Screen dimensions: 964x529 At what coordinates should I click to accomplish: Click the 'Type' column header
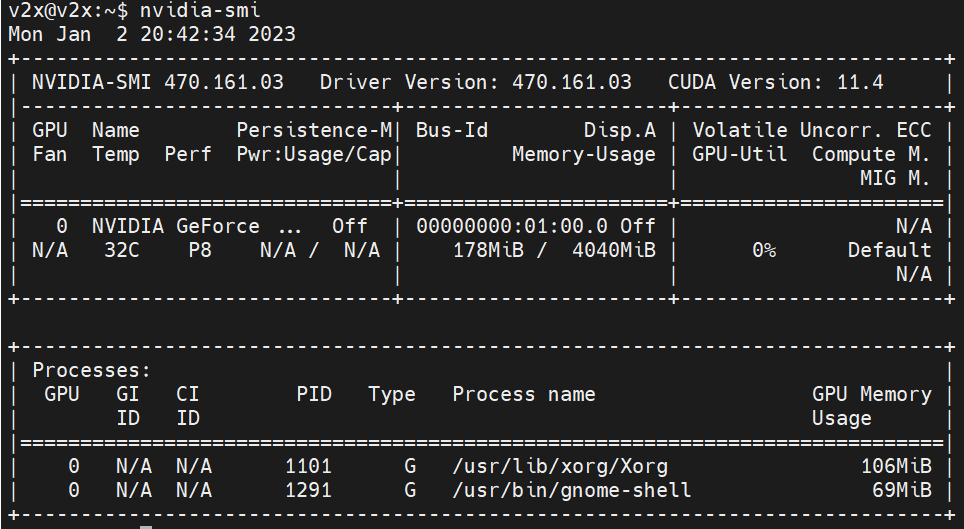392,394
